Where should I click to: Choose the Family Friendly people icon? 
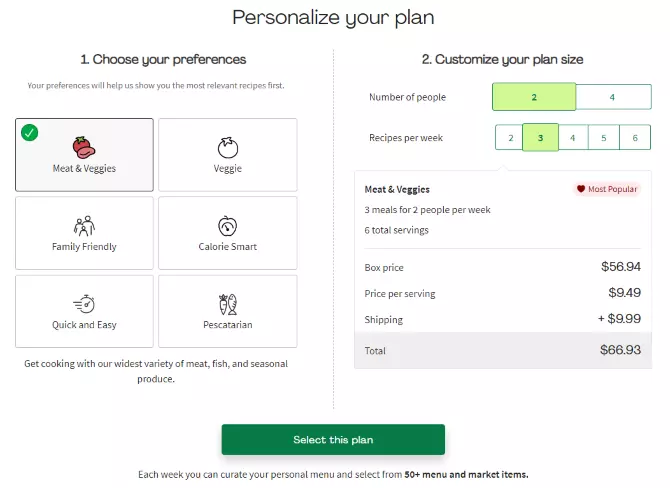(x=84, y=226)
